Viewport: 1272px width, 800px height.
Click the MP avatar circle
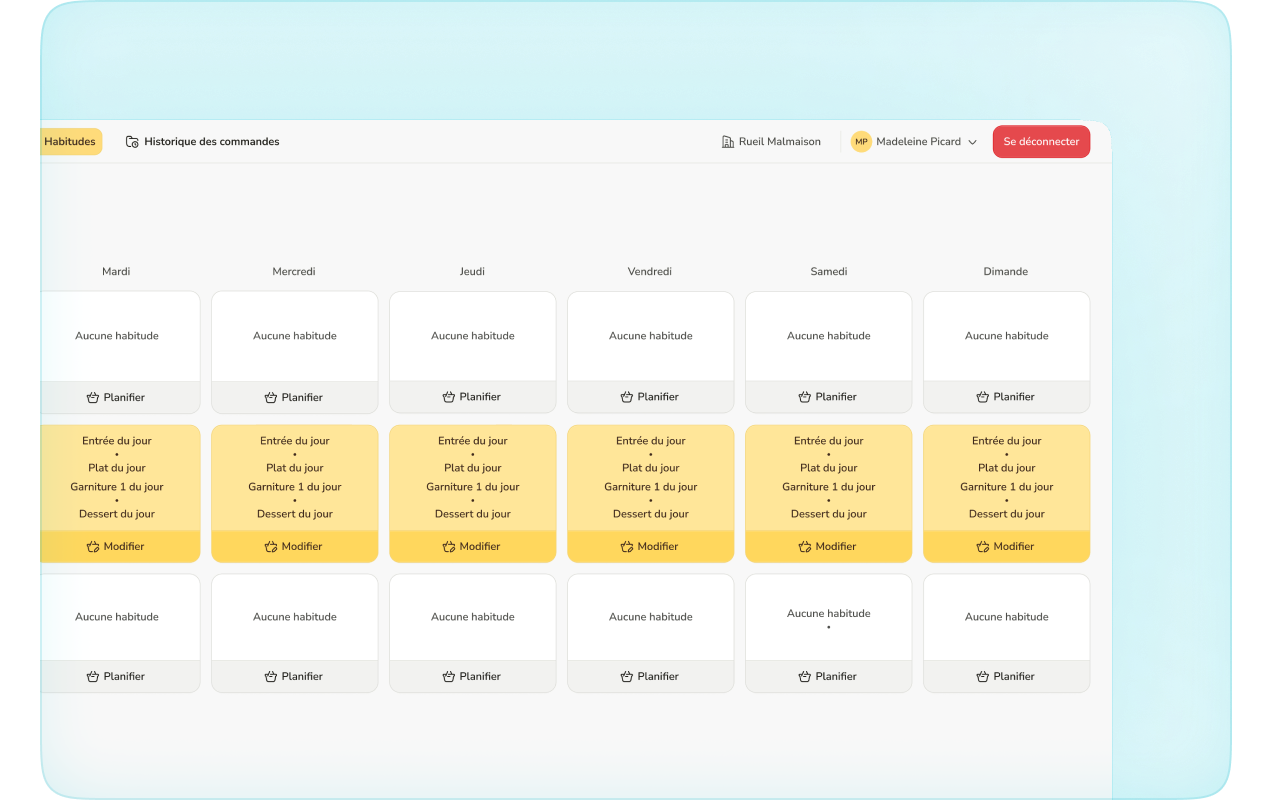pos(861,142)
